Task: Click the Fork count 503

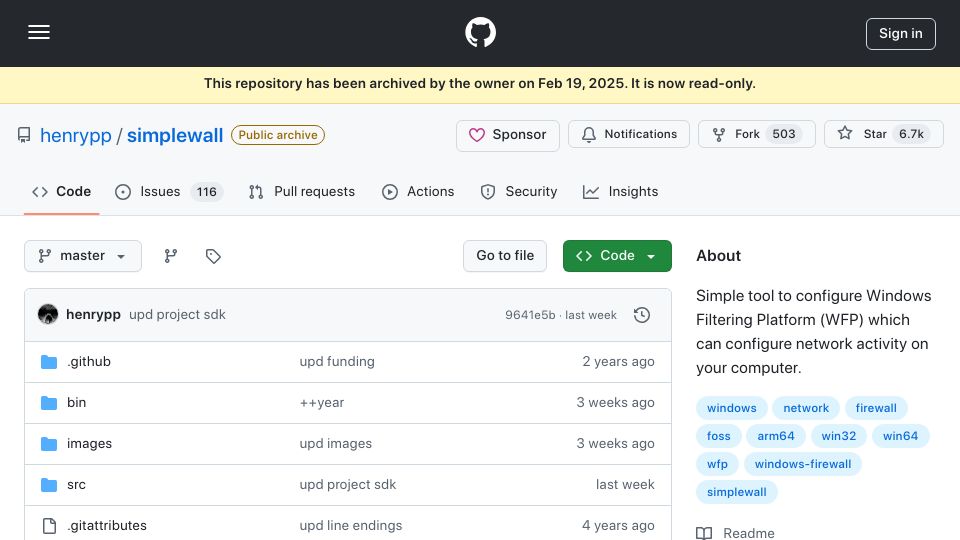Action: (x=784, y=134)
